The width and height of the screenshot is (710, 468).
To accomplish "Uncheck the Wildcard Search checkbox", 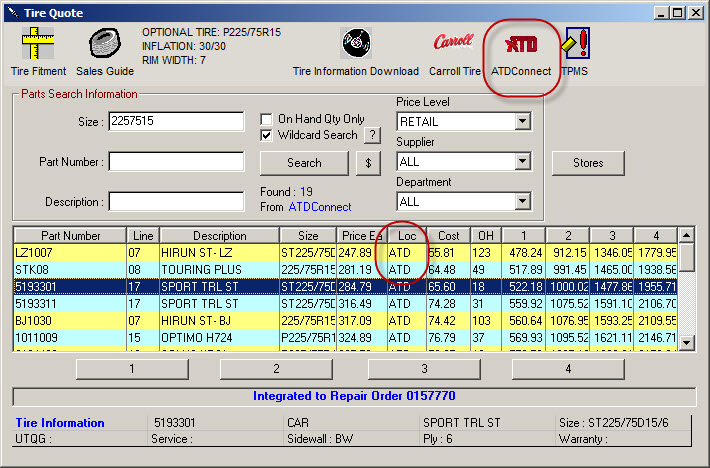I will (x=267, y=135).
